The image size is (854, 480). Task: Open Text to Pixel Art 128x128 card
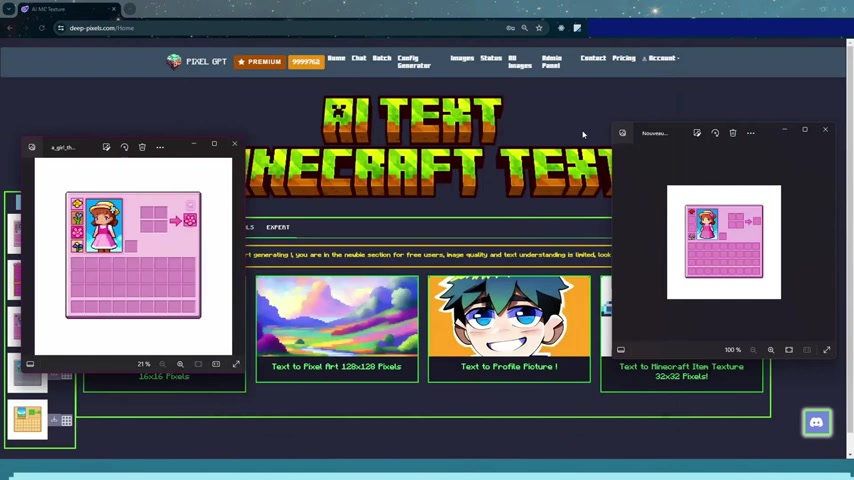tap(337, 329)
